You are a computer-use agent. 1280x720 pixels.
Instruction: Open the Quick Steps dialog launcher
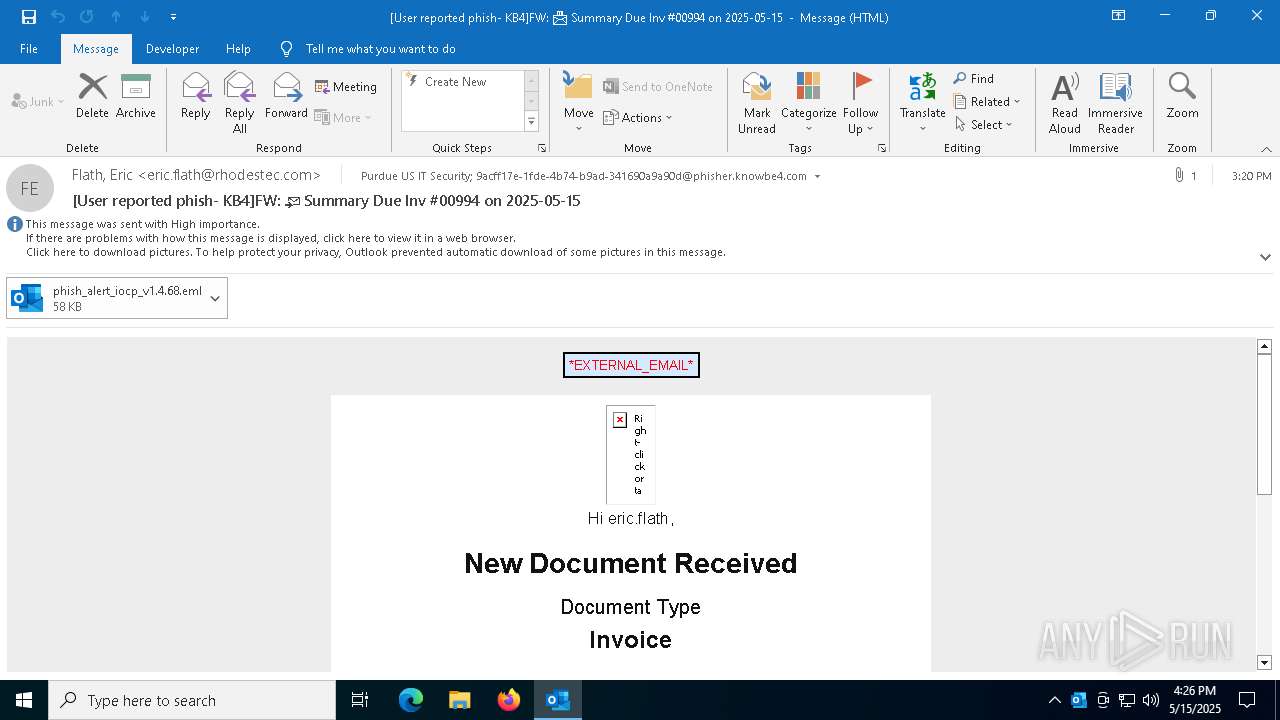pos(542,148)
